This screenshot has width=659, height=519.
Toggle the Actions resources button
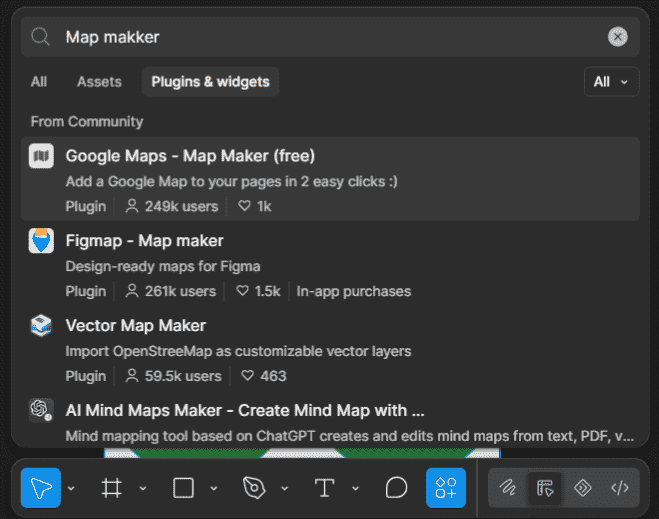tap(446, 488)
